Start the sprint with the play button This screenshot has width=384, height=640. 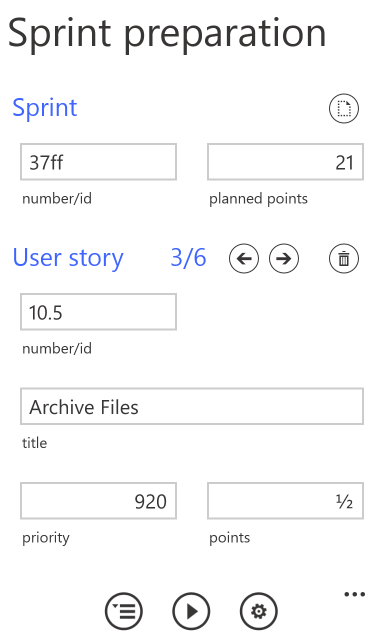coord(191,611)
